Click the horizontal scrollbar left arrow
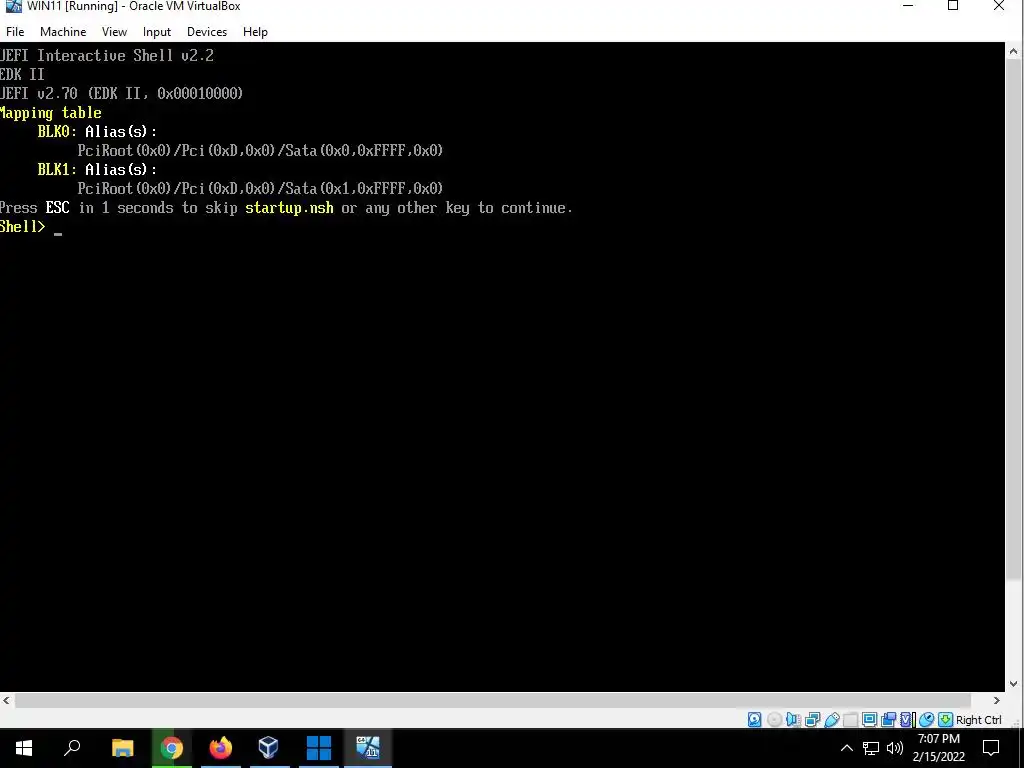This screenshot has height=768, width=1024. coord(7,700)
